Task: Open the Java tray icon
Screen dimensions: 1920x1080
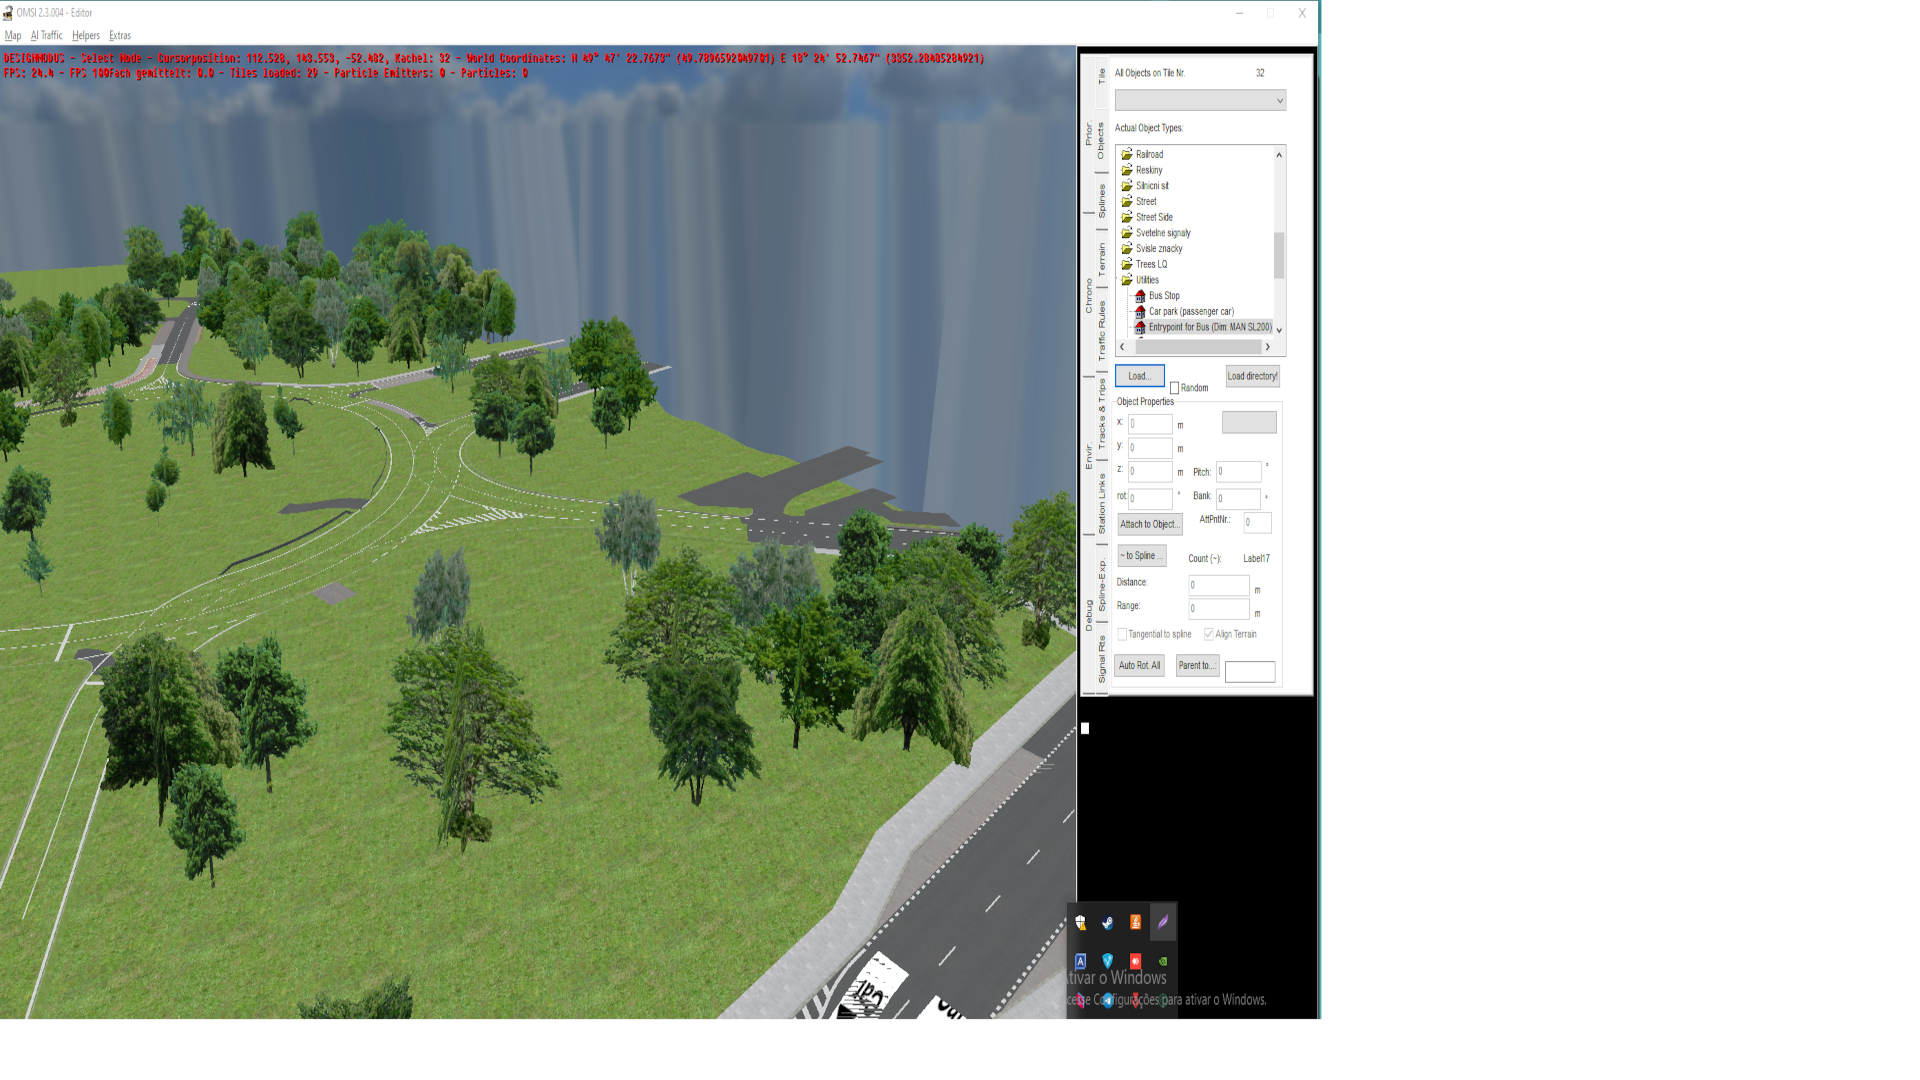Action: coord(1135,923)
